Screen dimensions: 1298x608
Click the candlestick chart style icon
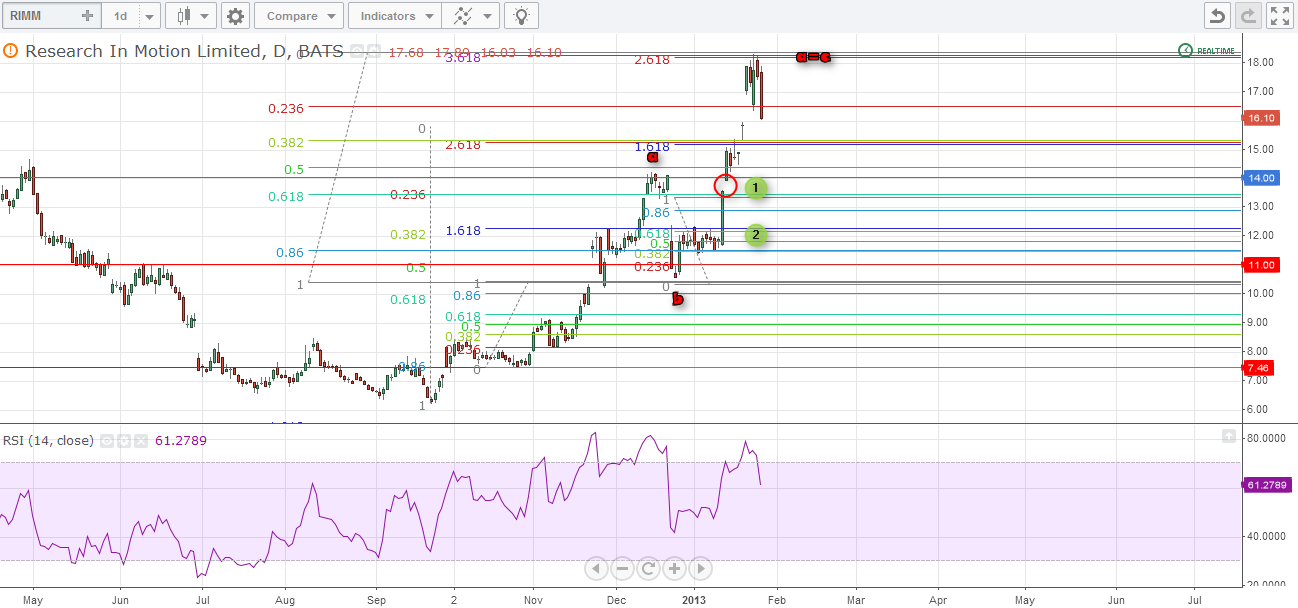click(x=182, y=16)
